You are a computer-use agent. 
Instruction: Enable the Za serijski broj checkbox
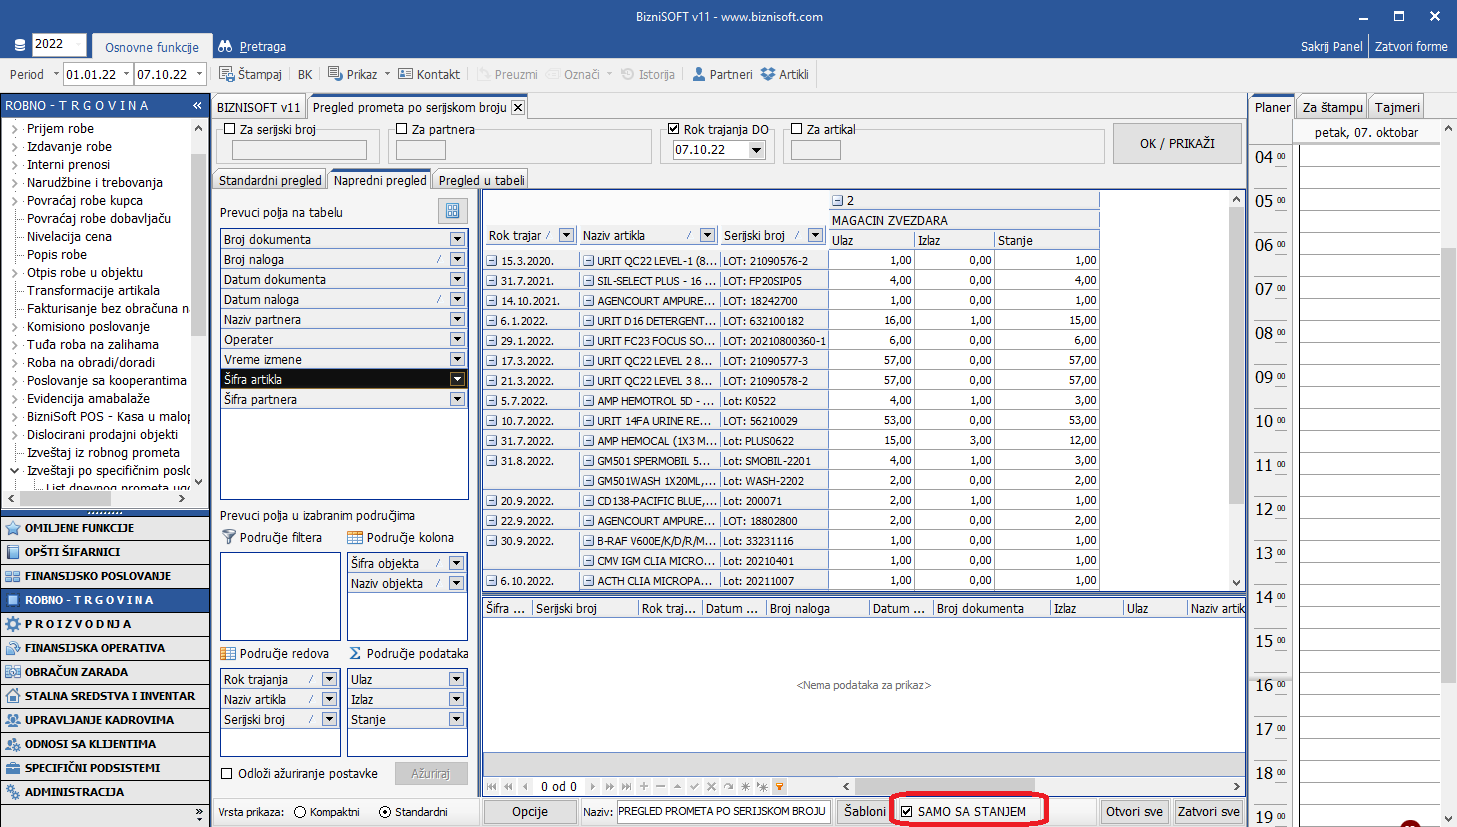click(230, 129)
